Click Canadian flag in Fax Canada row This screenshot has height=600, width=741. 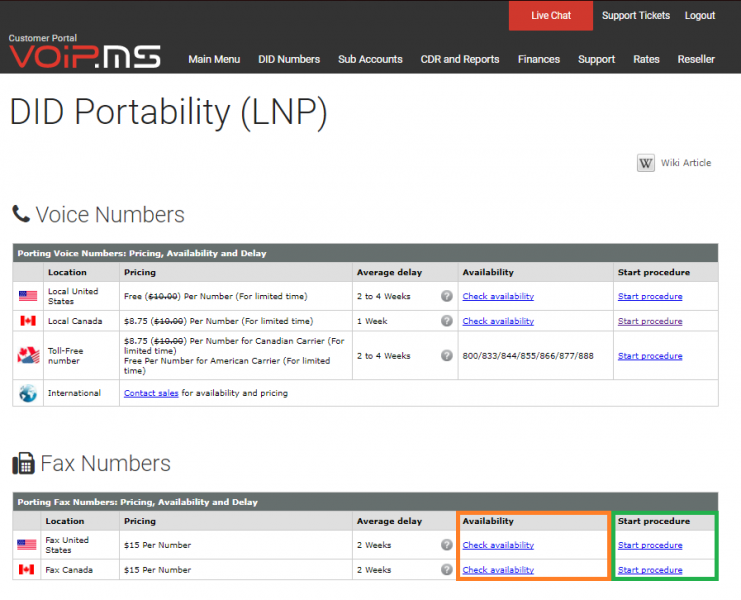(x=26, y=570)
